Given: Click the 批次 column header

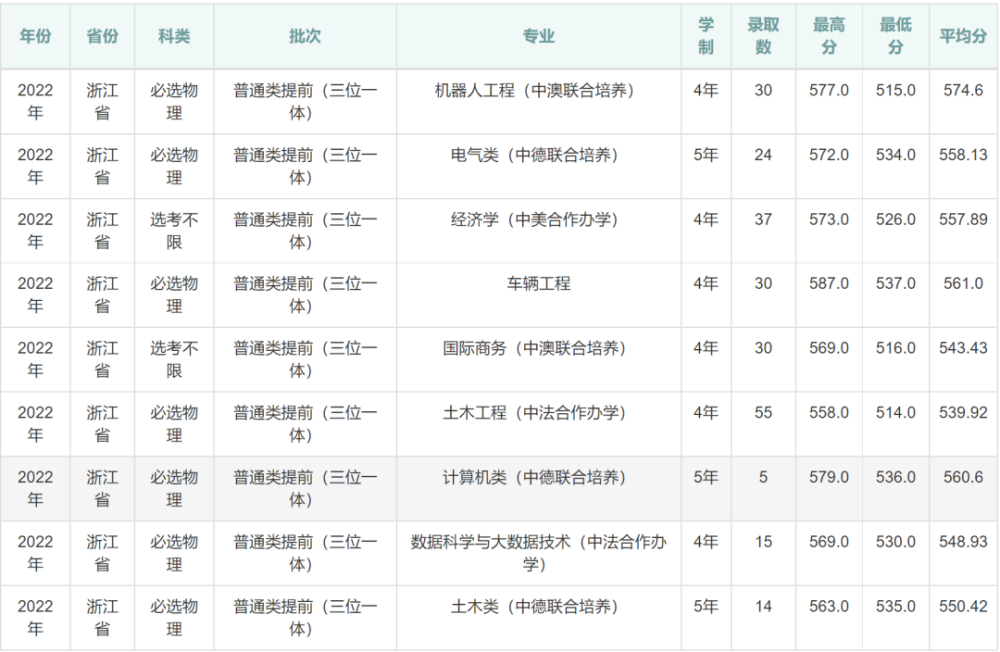Looking at the screenshot, I should pyautogui.click(x=304, y=36).
